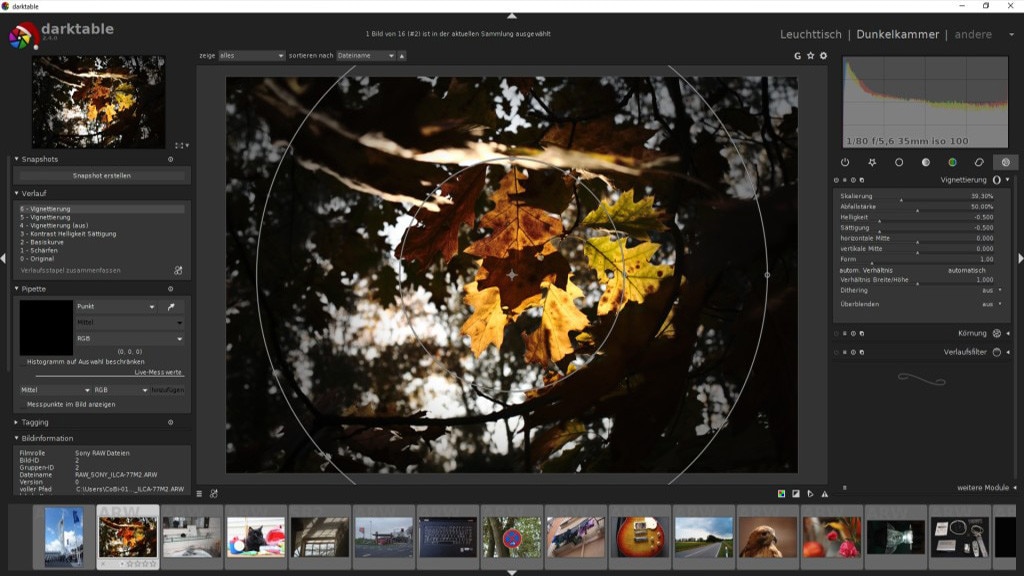Toggle Vignettierung module on/off power icon
This screenshot has height=576, width=1024.
coord(836,180)
